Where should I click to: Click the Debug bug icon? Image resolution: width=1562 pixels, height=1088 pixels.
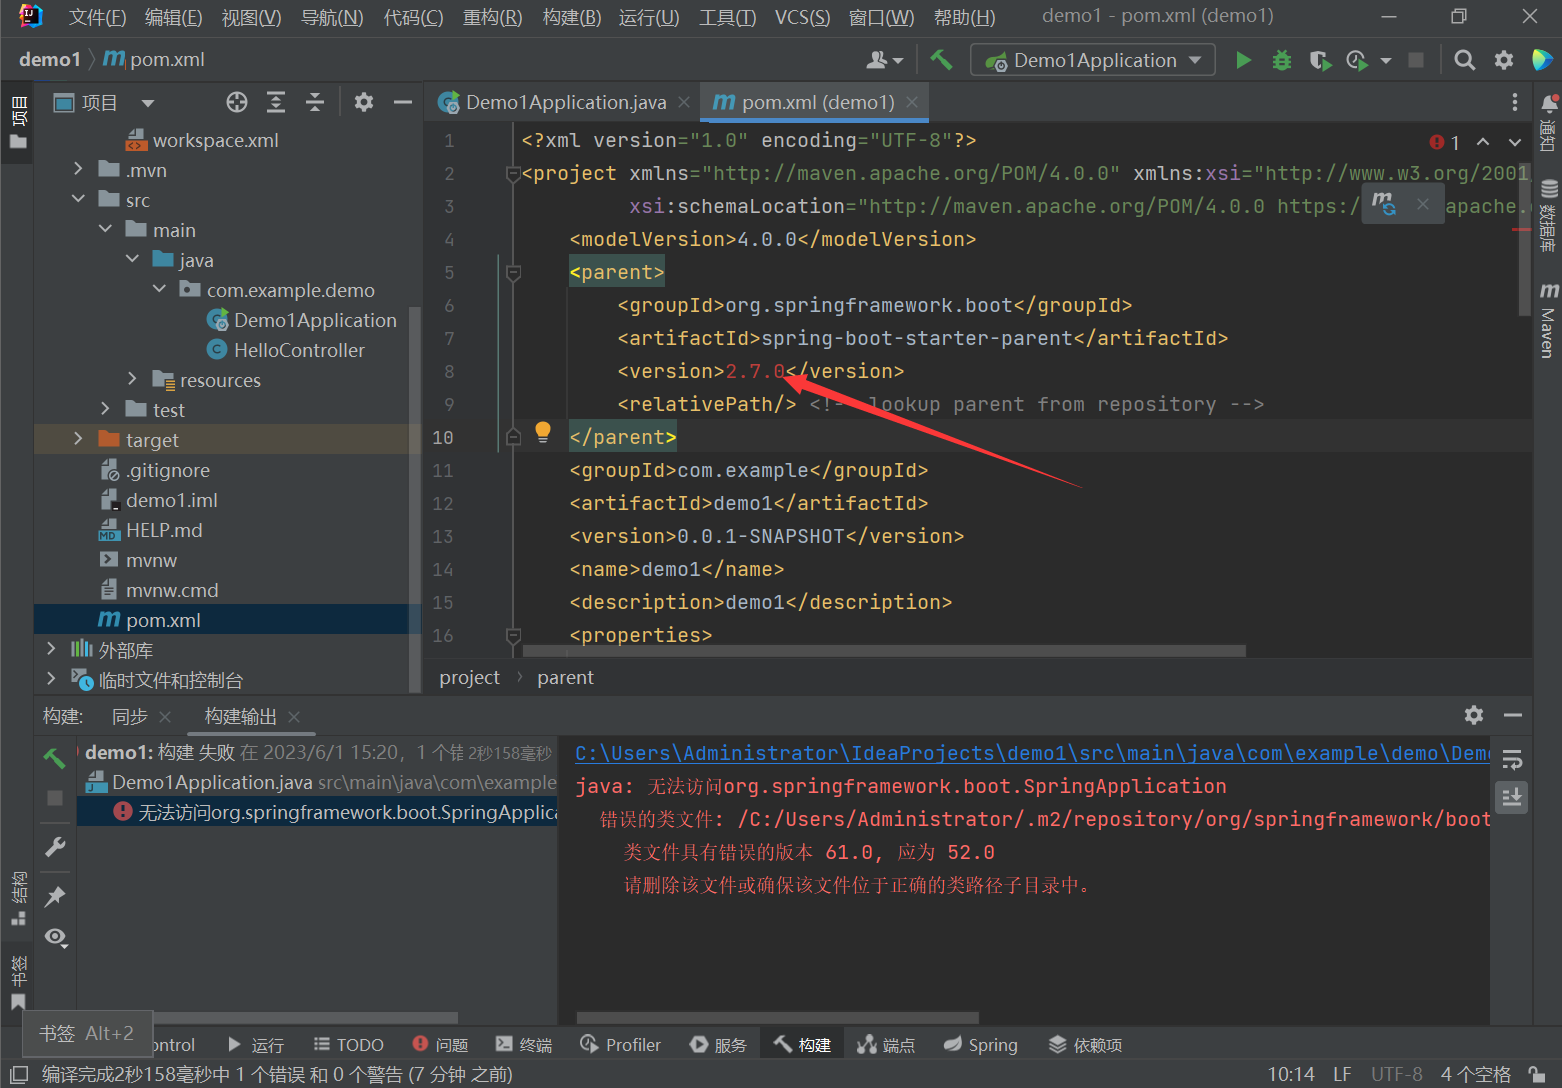[x=1281, y=60]
